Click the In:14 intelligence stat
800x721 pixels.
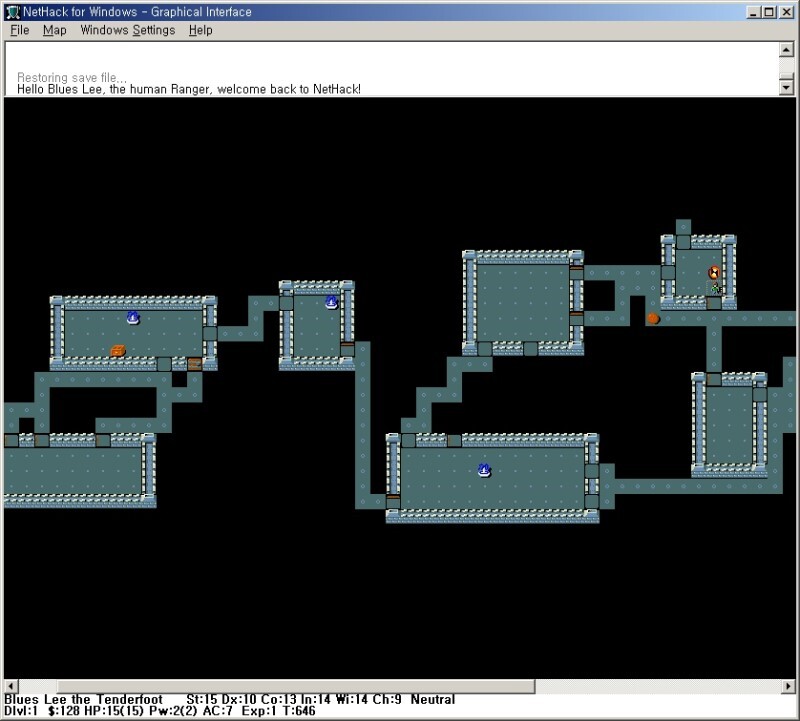click(x=315, y=699)
